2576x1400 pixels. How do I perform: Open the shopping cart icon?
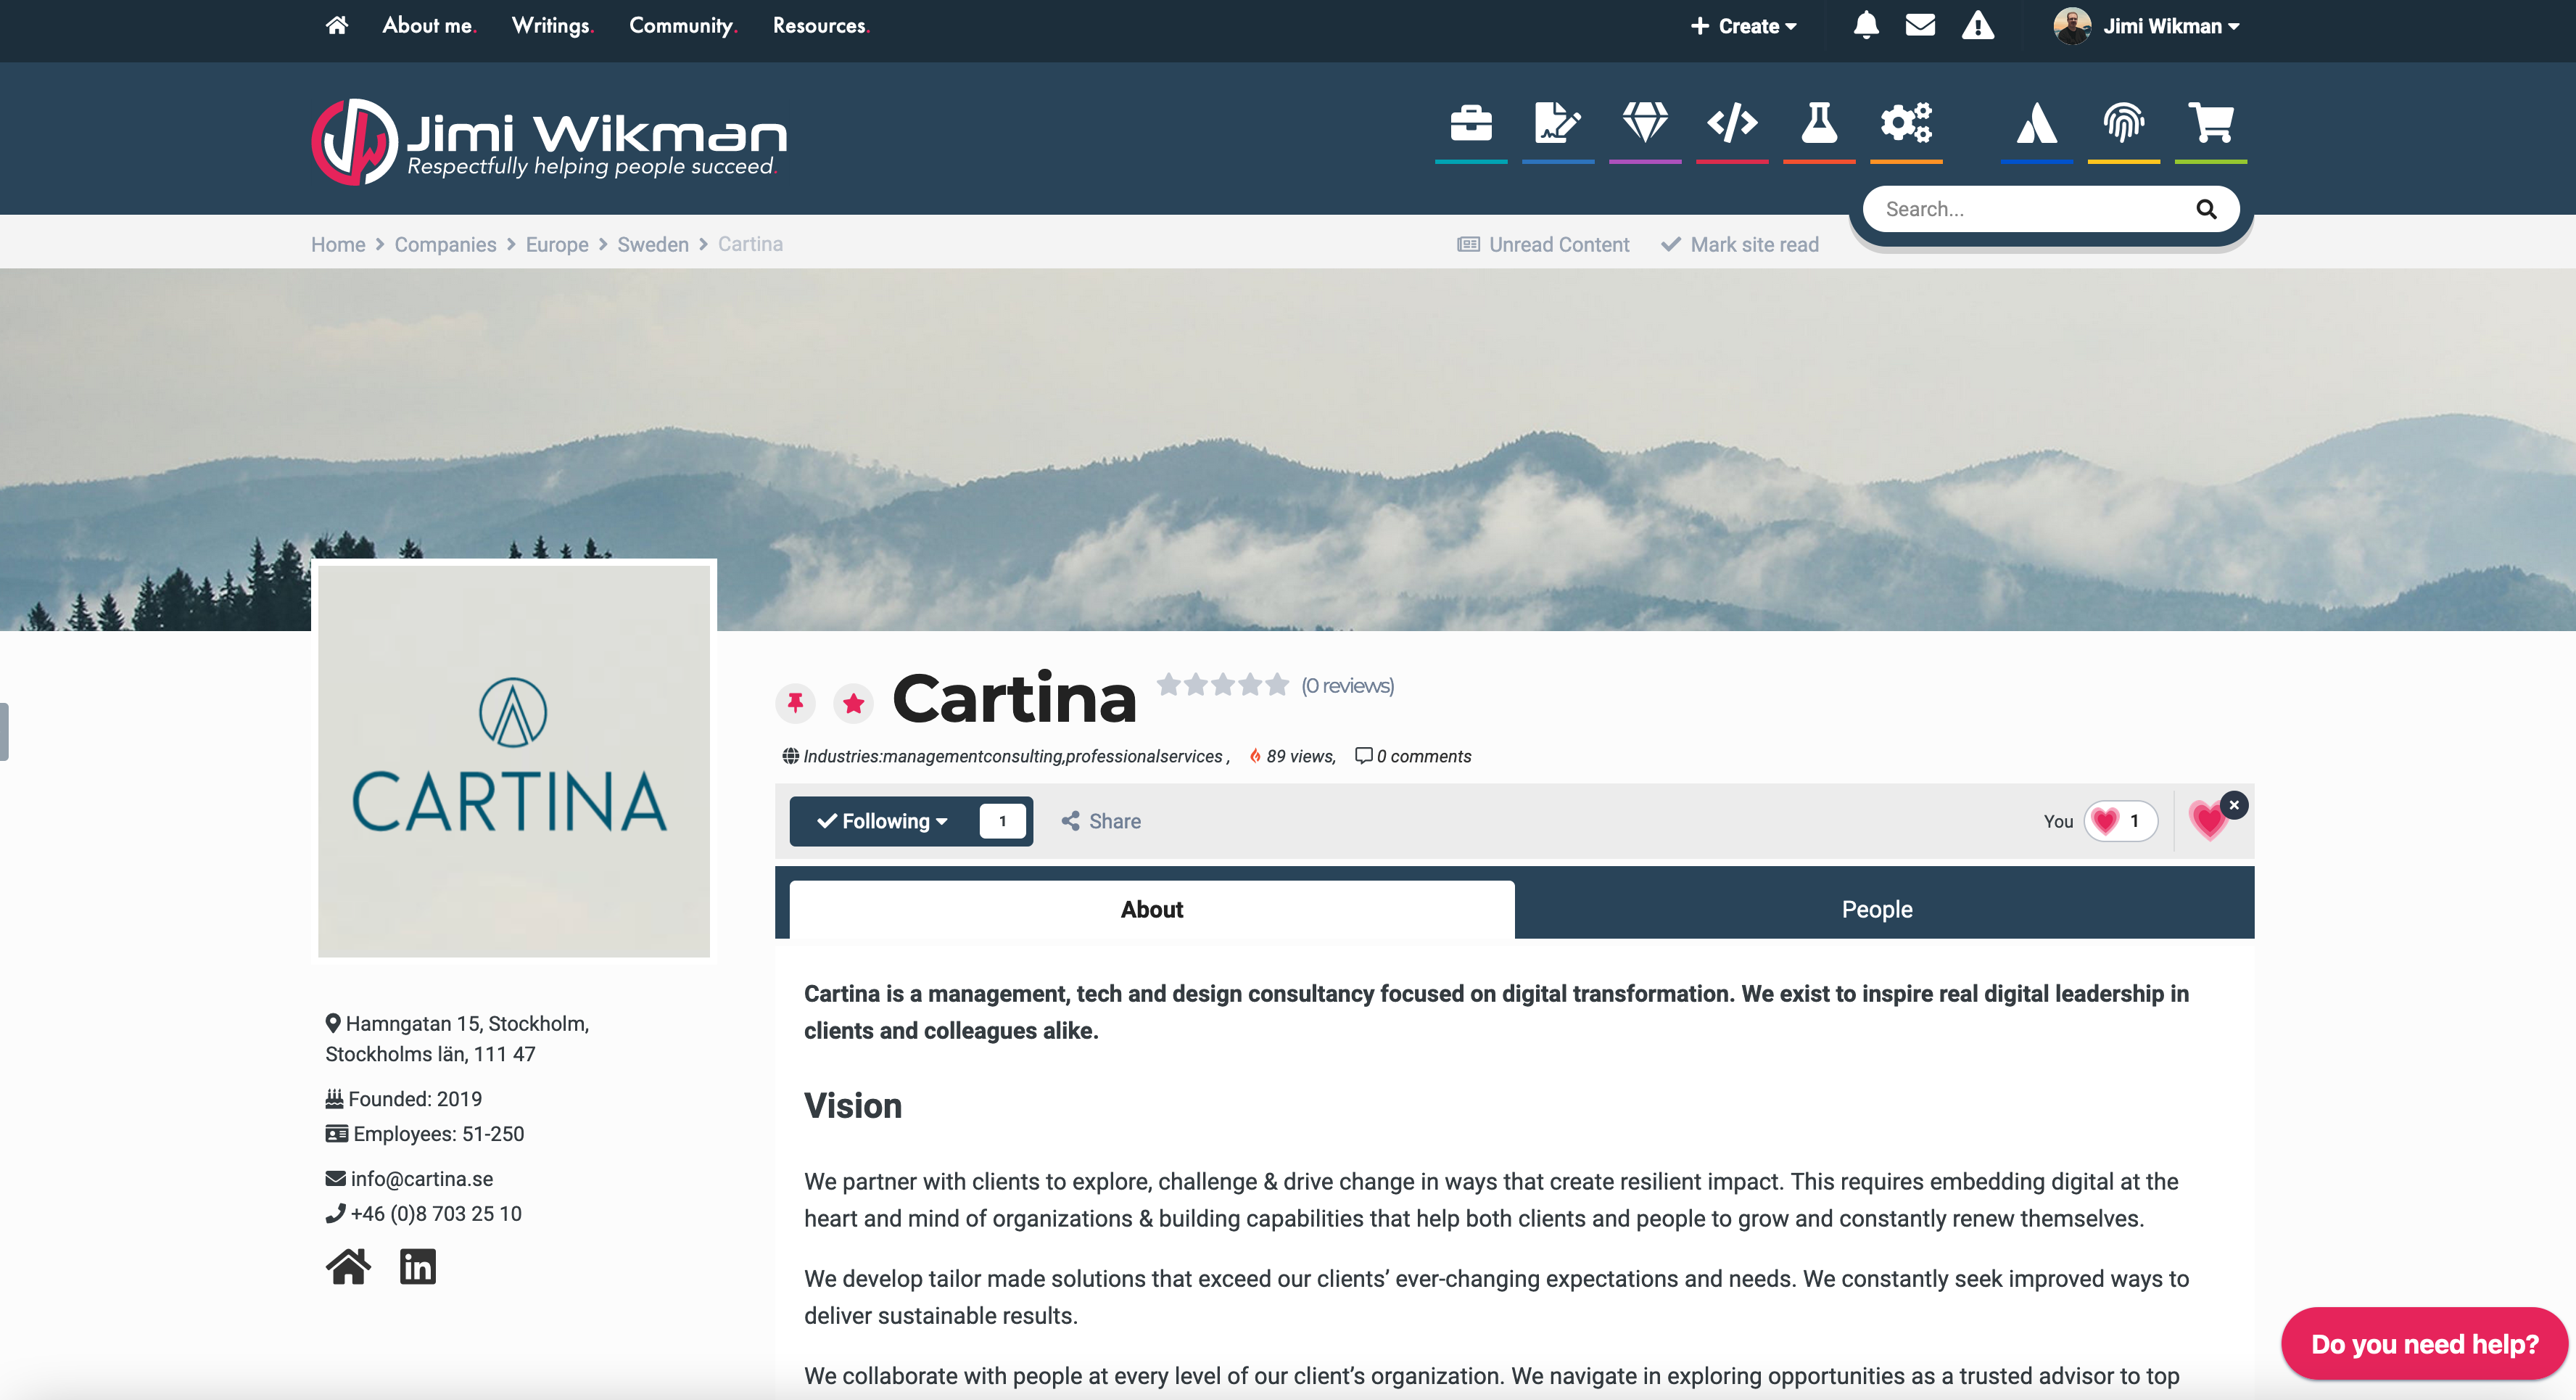2211,124
